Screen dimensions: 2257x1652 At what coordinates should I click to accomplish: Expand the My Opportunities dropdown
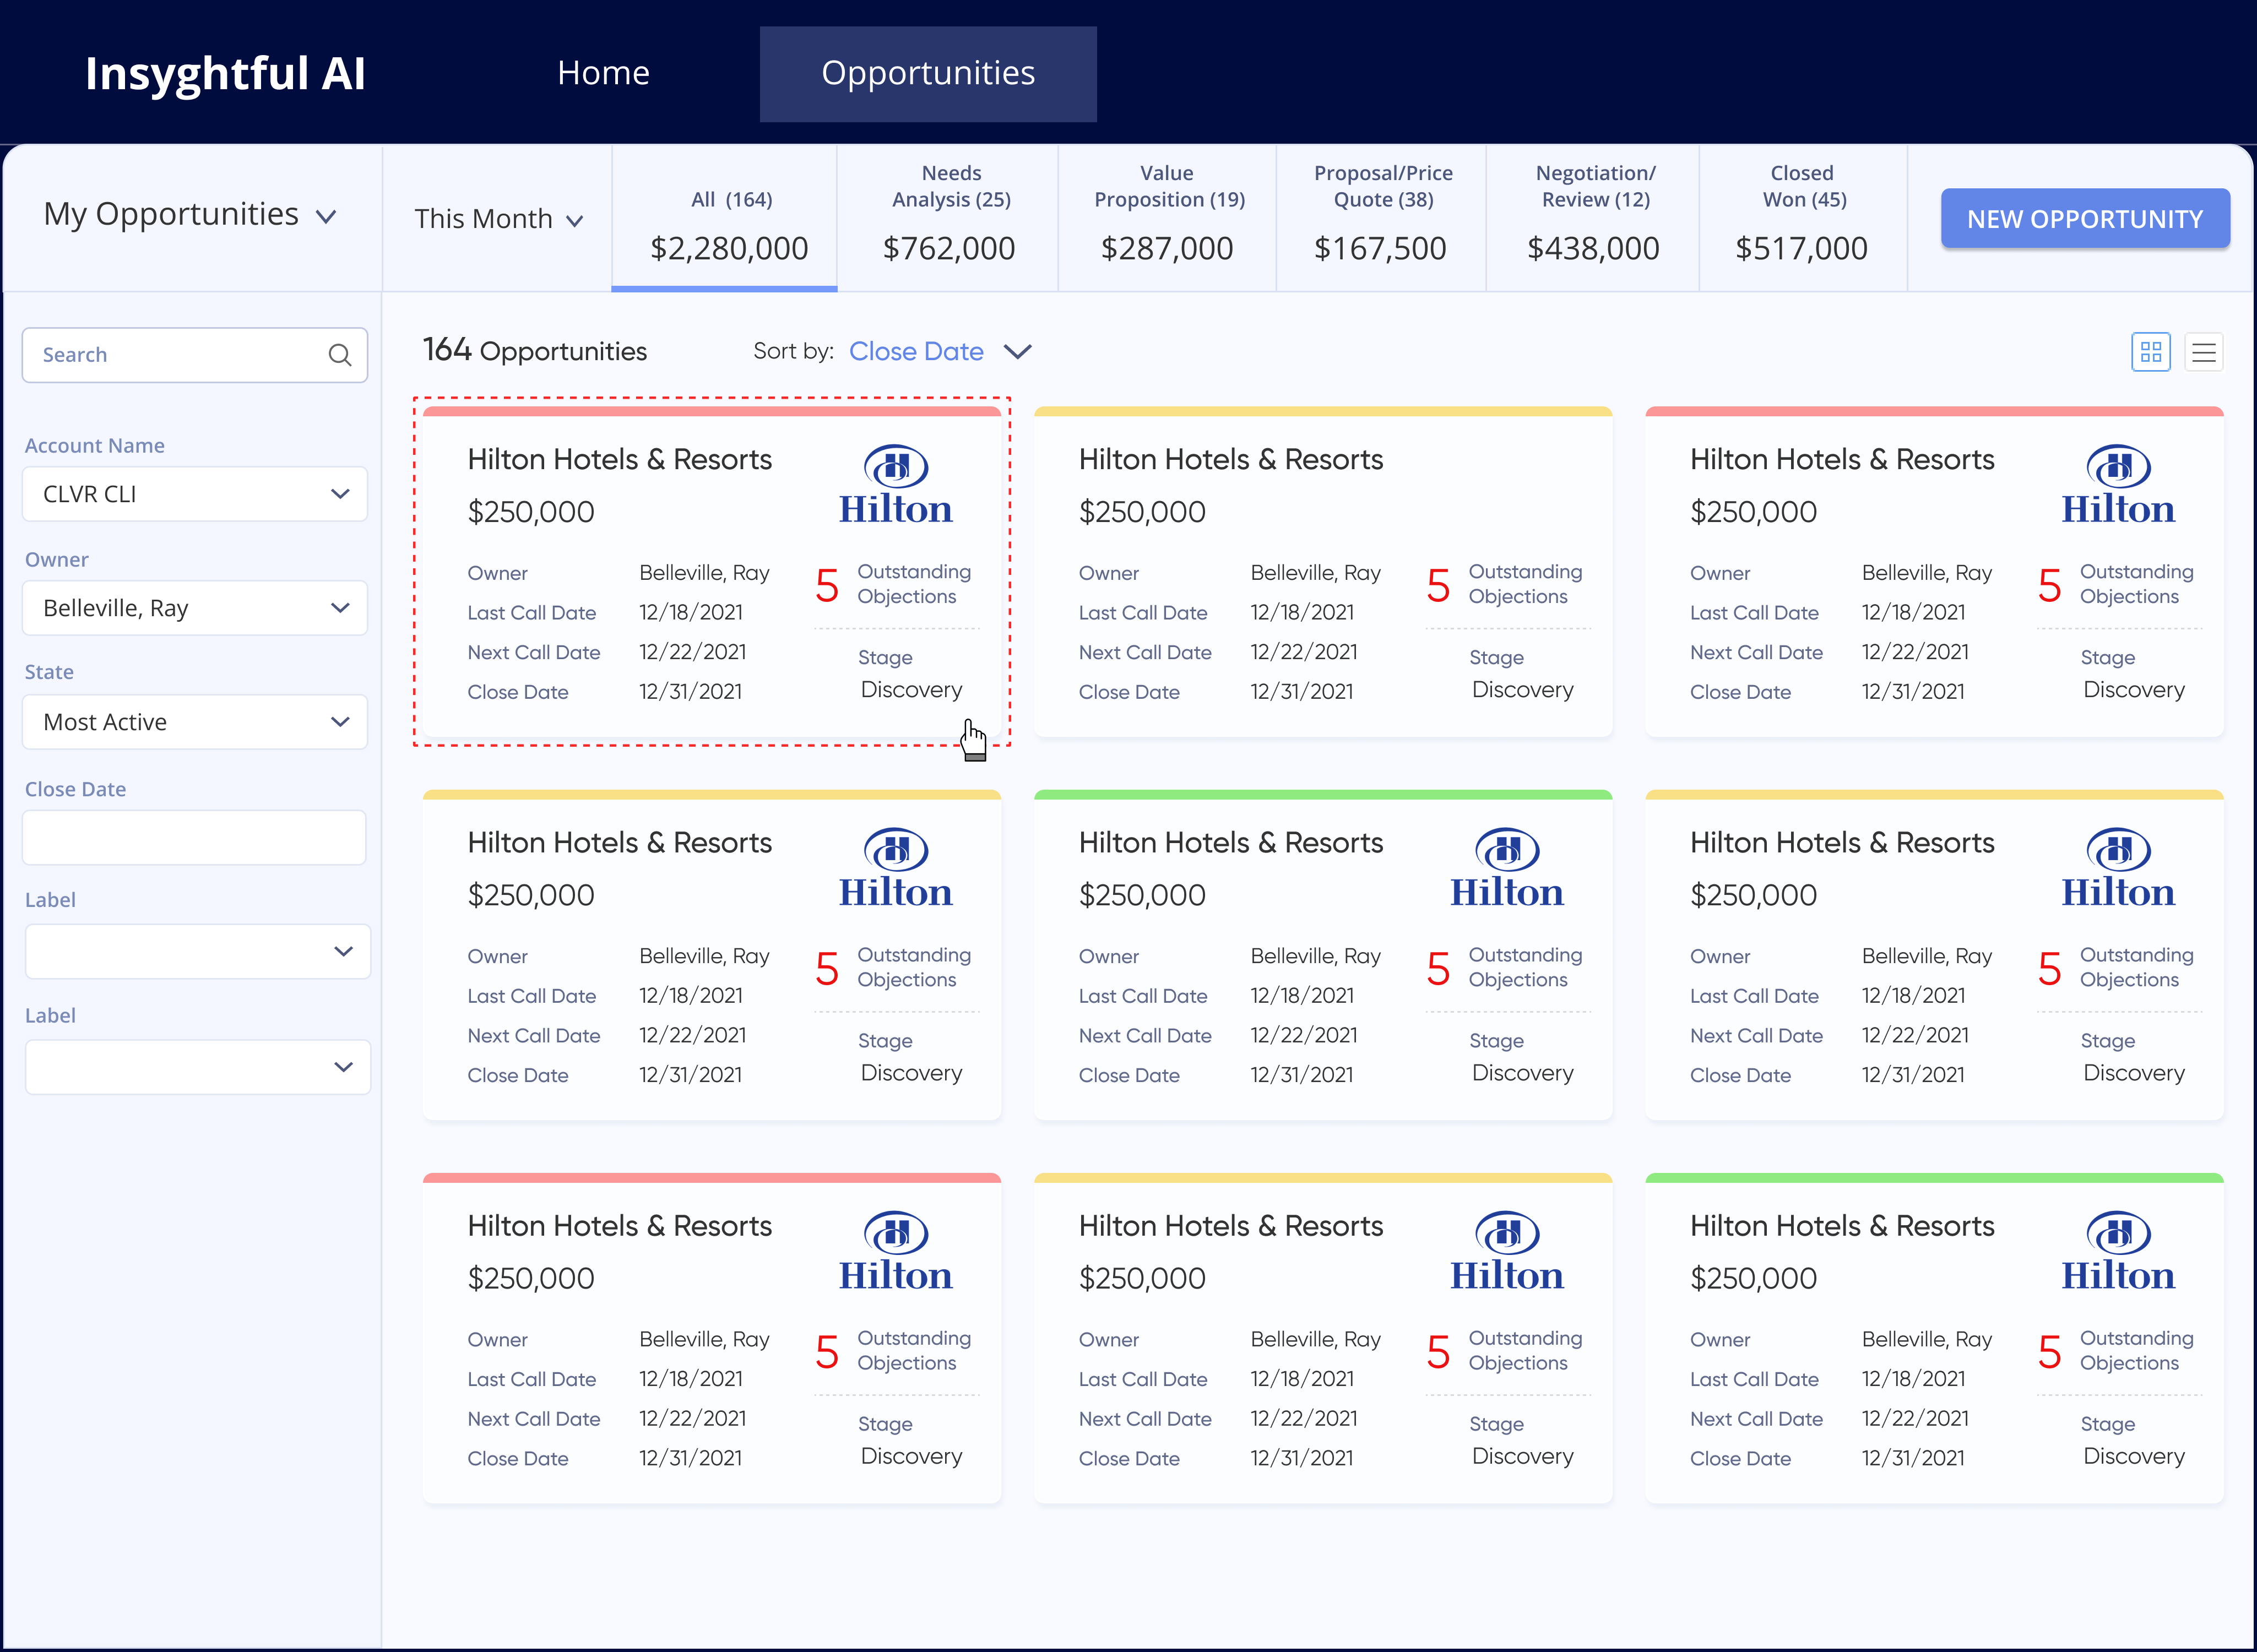tap(190, 215)
